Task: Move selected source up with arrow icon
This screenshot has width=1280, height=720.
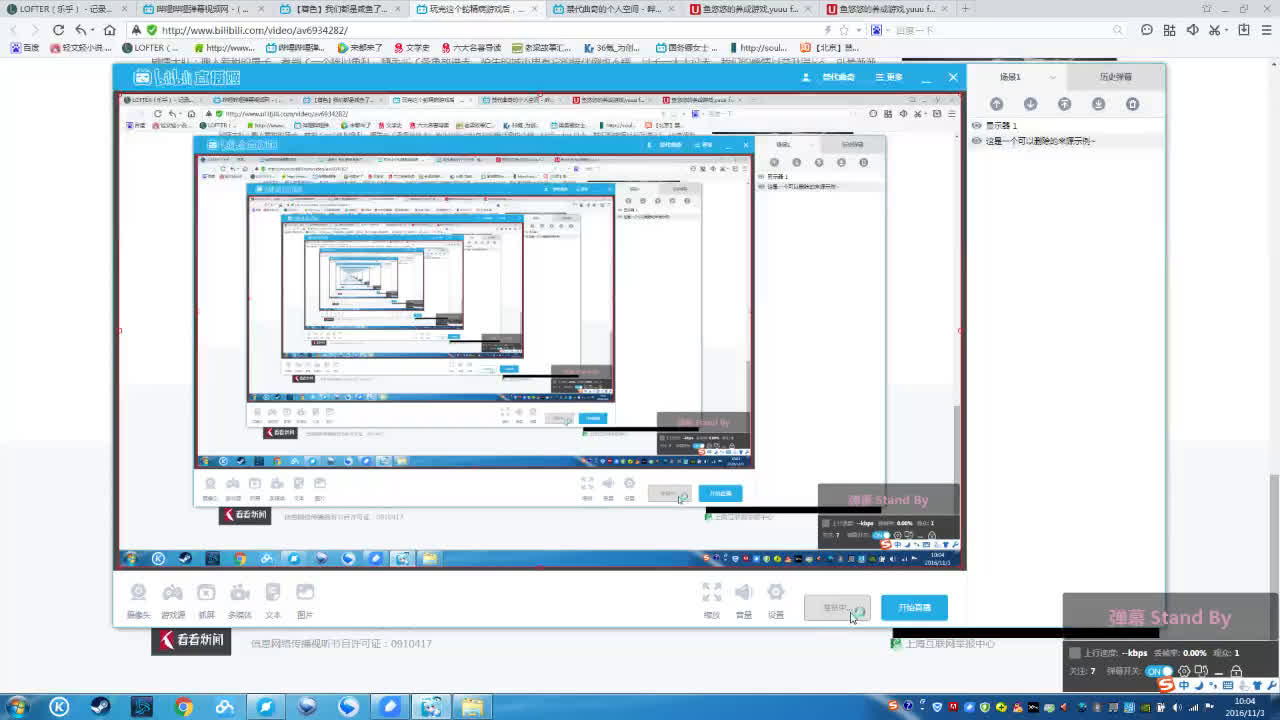Action: pyautogui.click(x=996, y=104)
